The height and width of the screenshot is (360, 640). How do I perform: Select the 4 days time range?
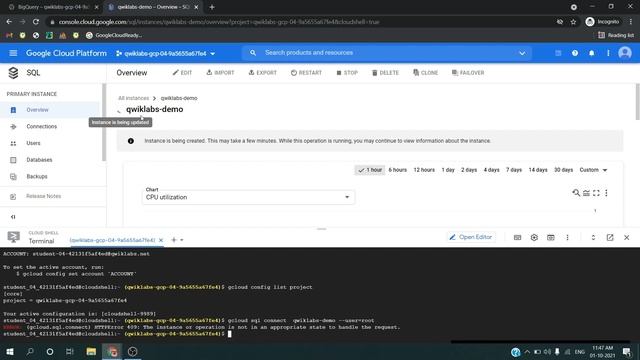(x=491, y=170)
